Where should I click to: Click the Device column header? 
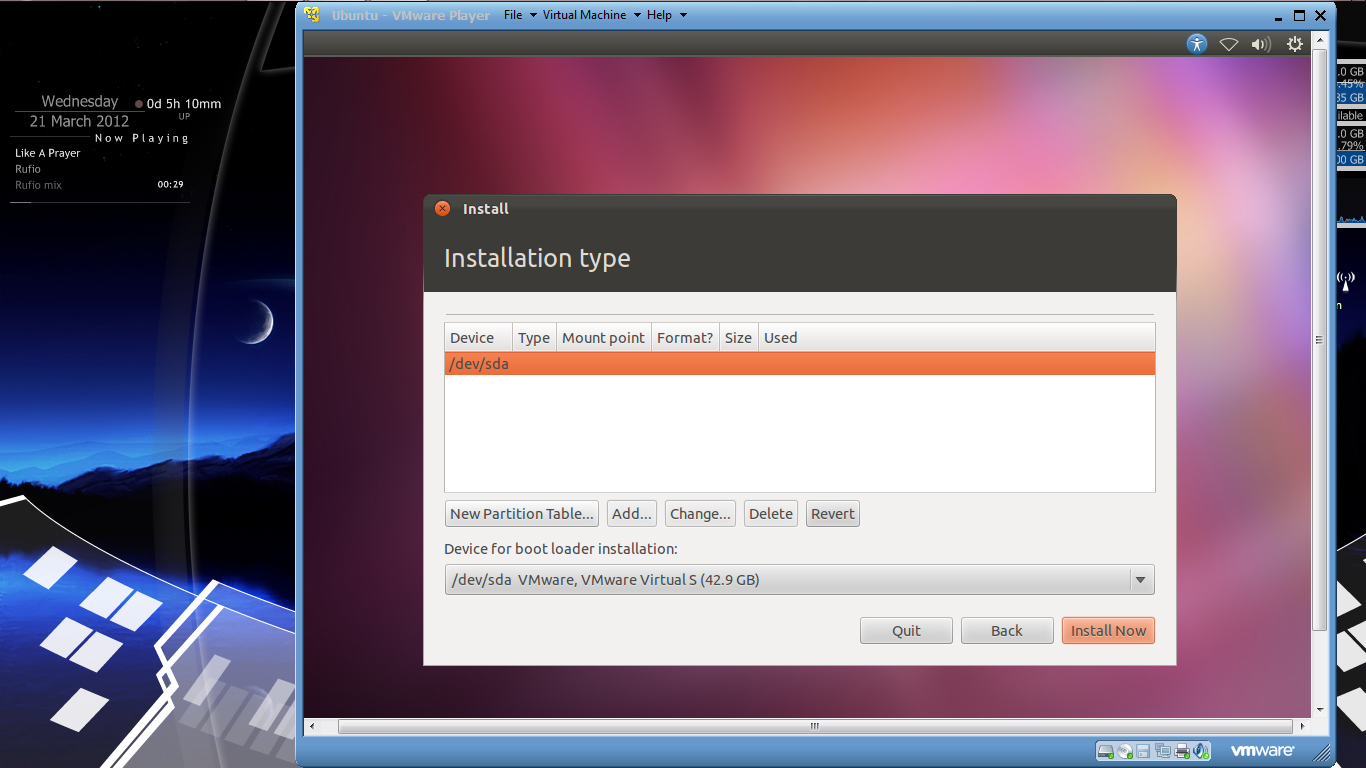pyautogui.click(x=479, y=338)
